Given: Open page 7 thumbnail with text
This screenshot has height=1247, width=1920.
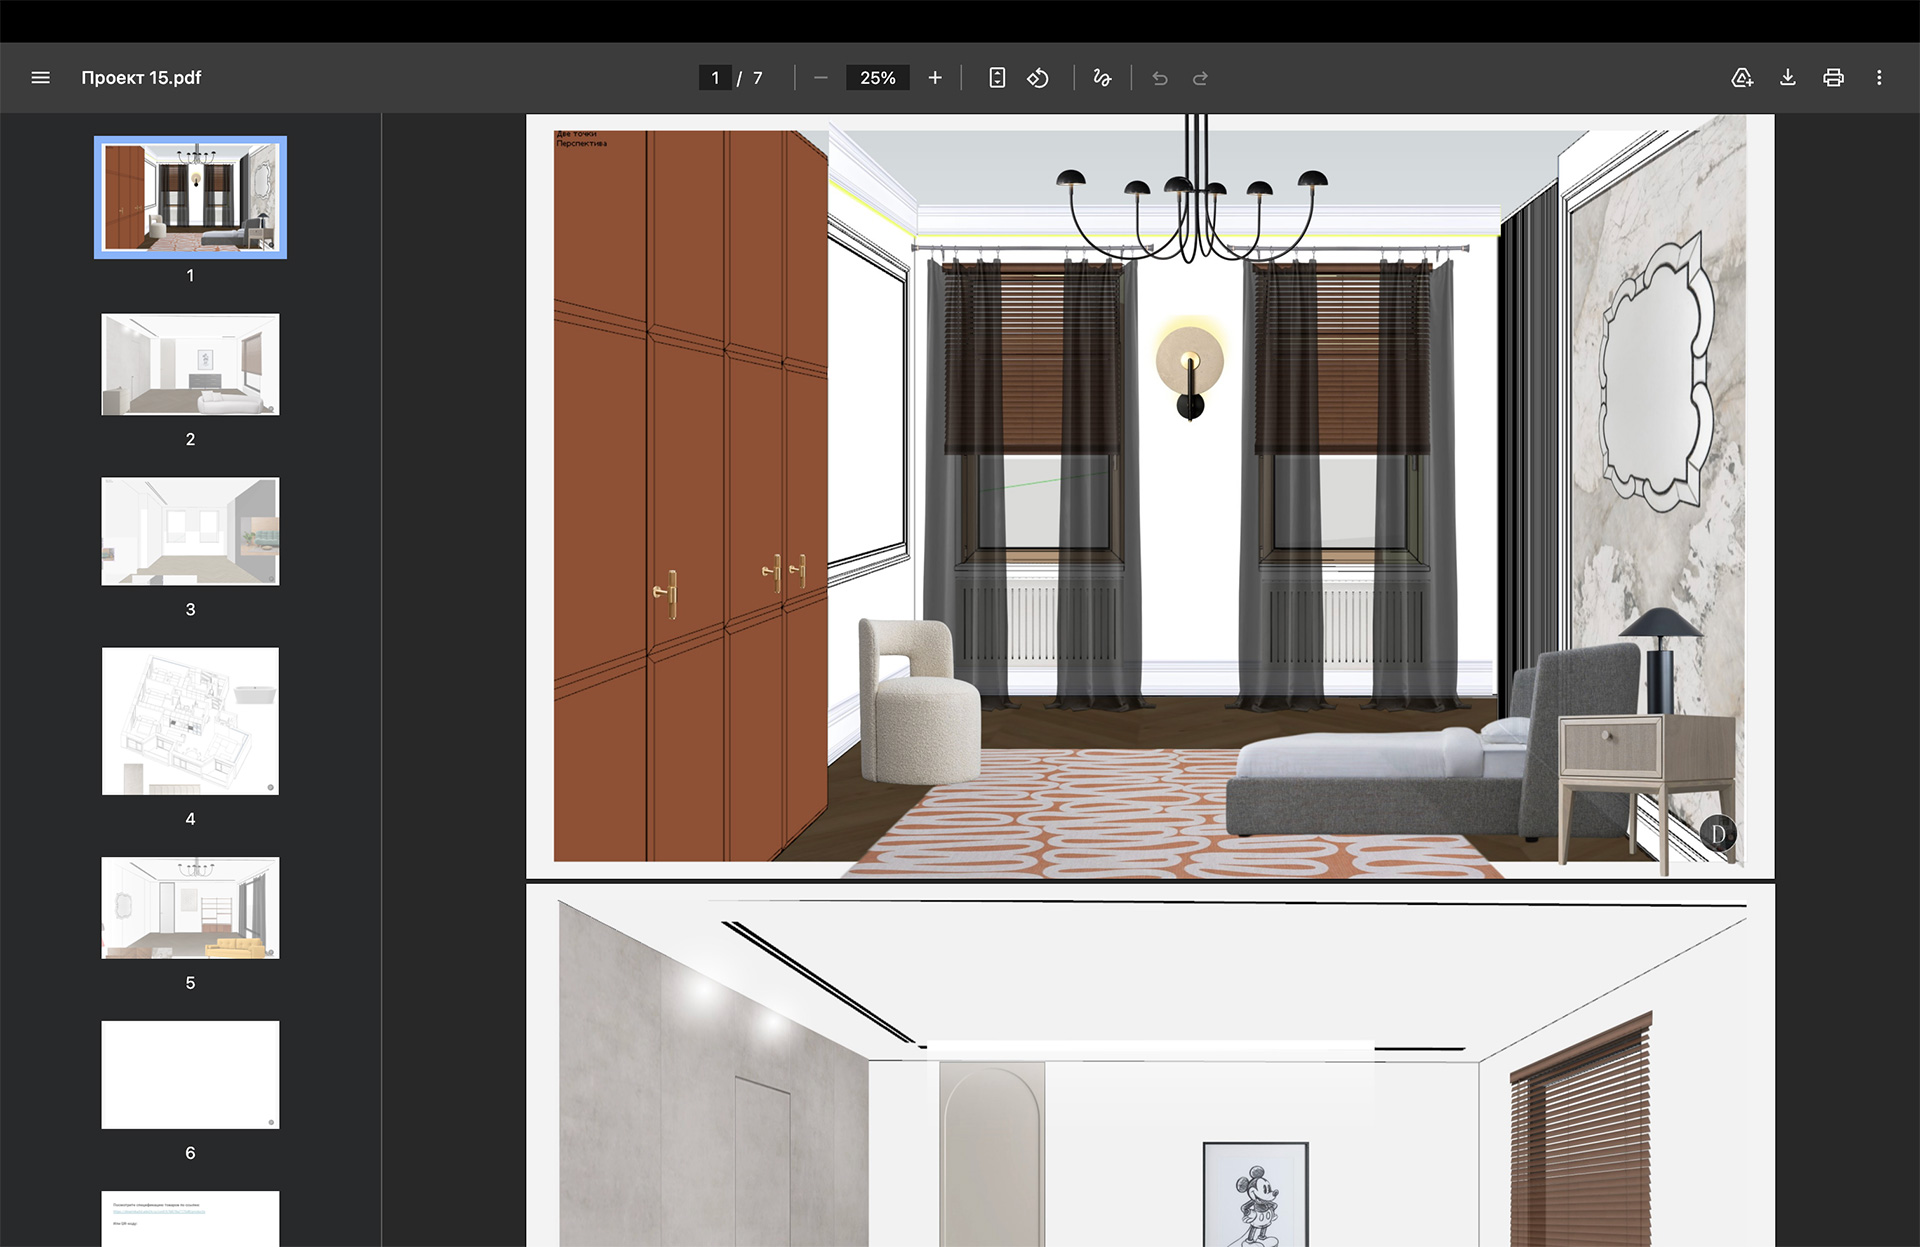Looking at the screenshot, I should coord(190,1219).
